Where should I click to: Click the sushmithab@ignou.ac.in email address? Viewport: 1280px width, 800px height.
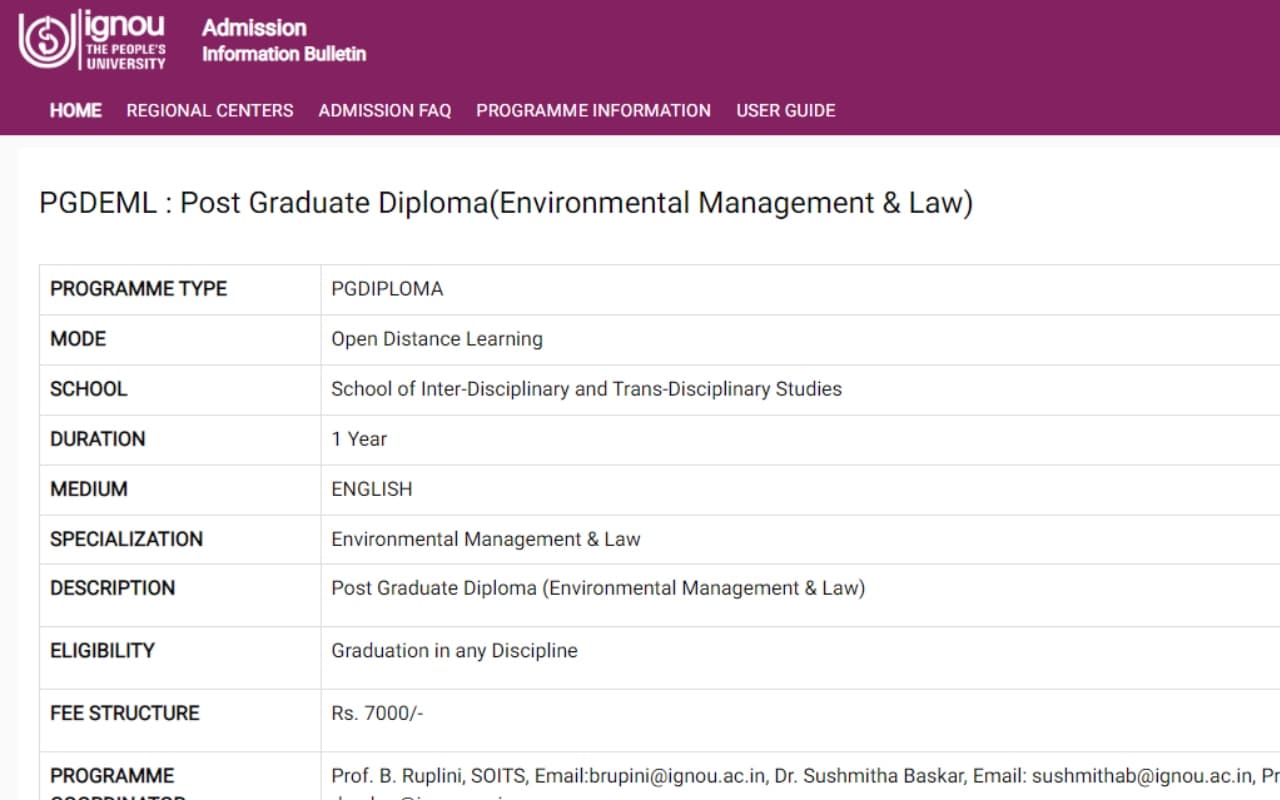click(1142, 776)
